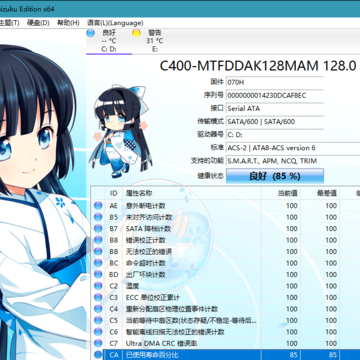Open the 帮助(H) menu
The height and width of the screenshot is (360, 360).
68,23
